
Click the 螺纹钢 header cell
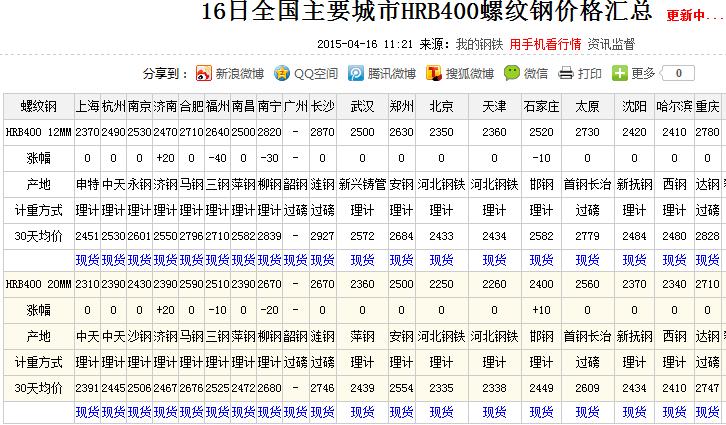[x=39, y=106]
